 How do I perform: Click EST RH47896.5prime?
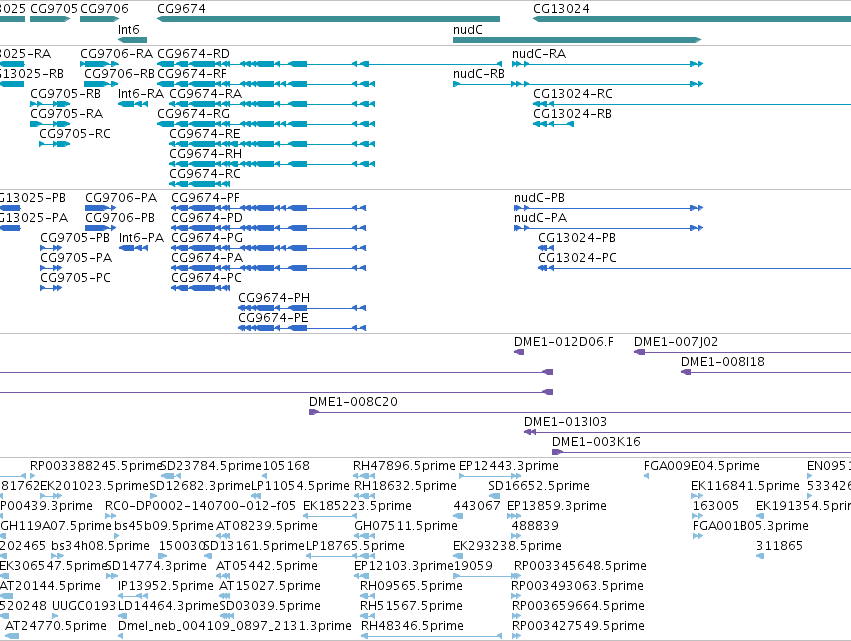click(404, 466)
